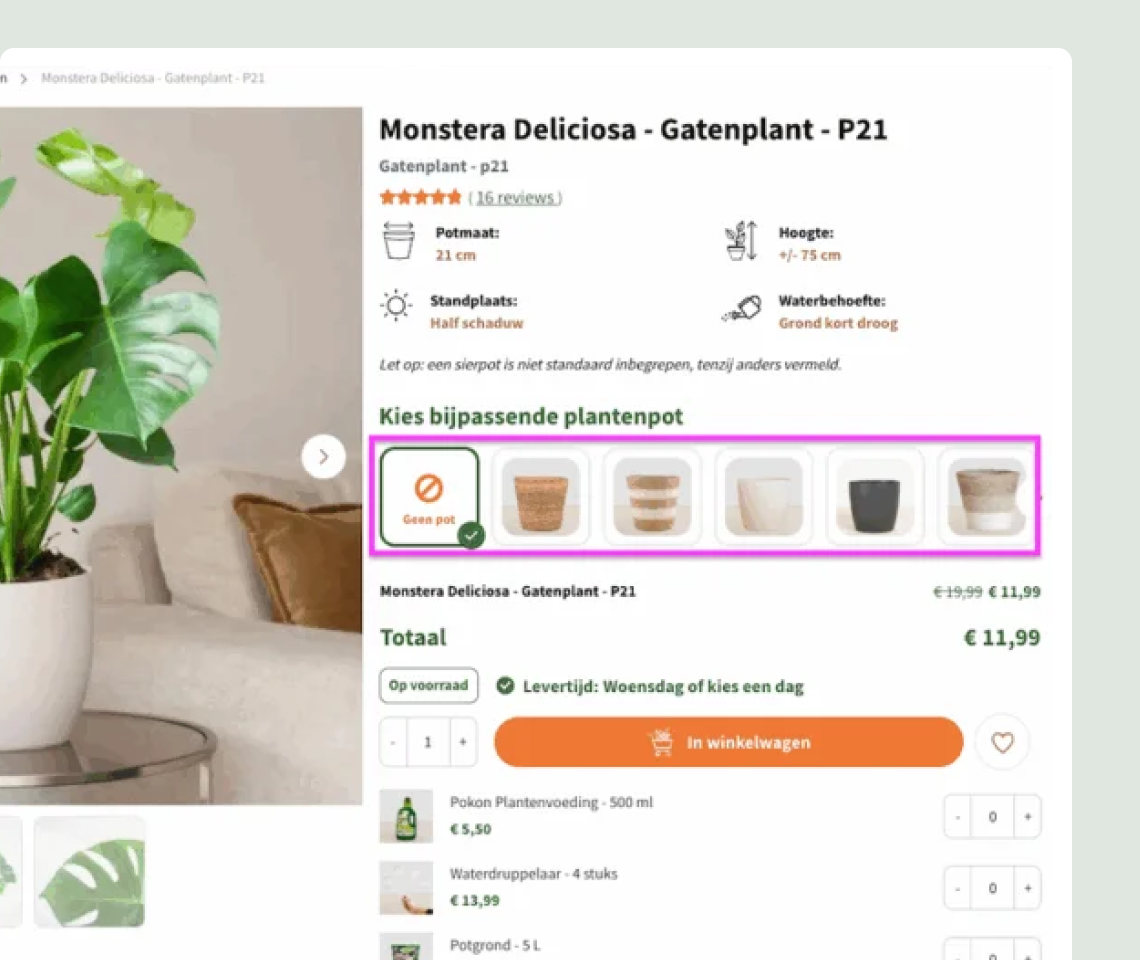Select the woven basket plant pot
Viewport: 1140px width, 960px height.
[x=540, y=496]
